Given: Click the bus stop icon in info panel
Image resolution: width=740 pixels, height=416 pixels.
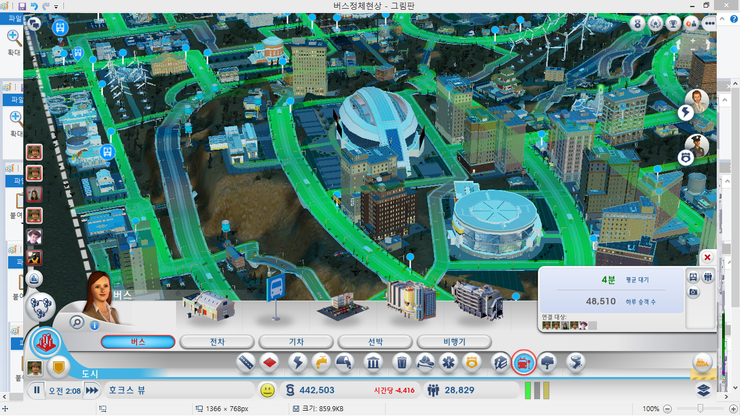Looking at the screenshot, I should tap(693, 277).
